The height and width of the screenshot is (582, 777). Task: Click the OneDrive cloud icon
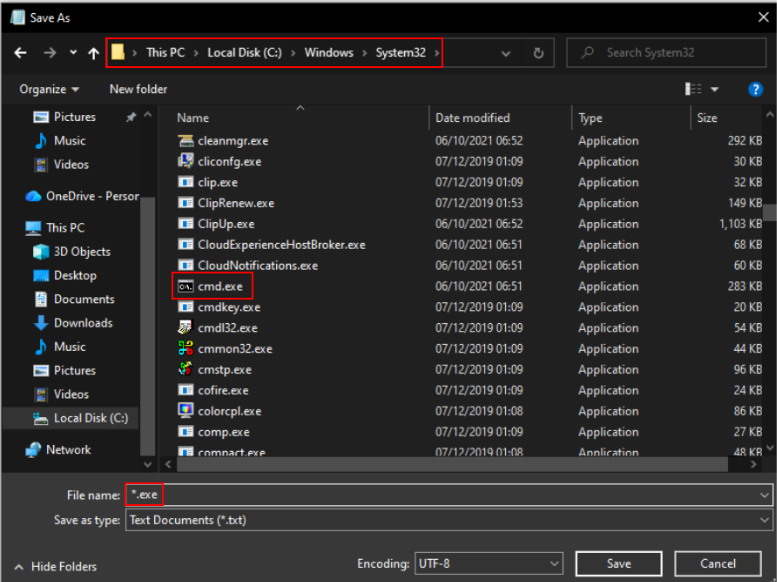point(33,196)
